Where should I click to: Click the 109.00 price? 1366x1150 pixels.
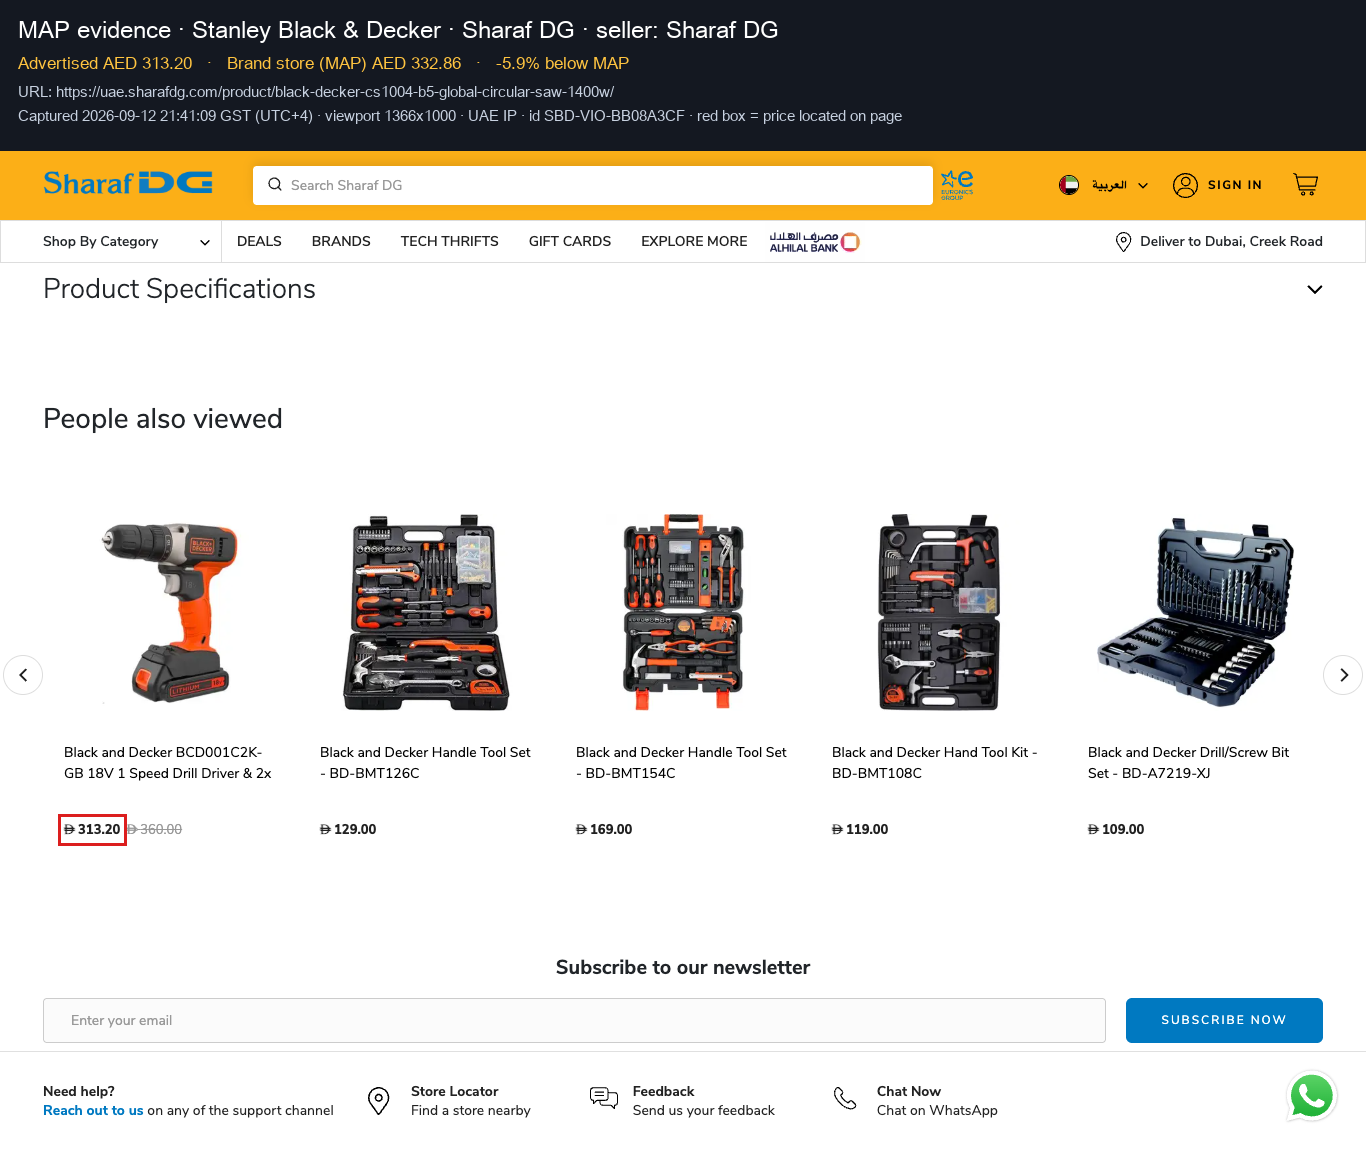pos(1116,830)
